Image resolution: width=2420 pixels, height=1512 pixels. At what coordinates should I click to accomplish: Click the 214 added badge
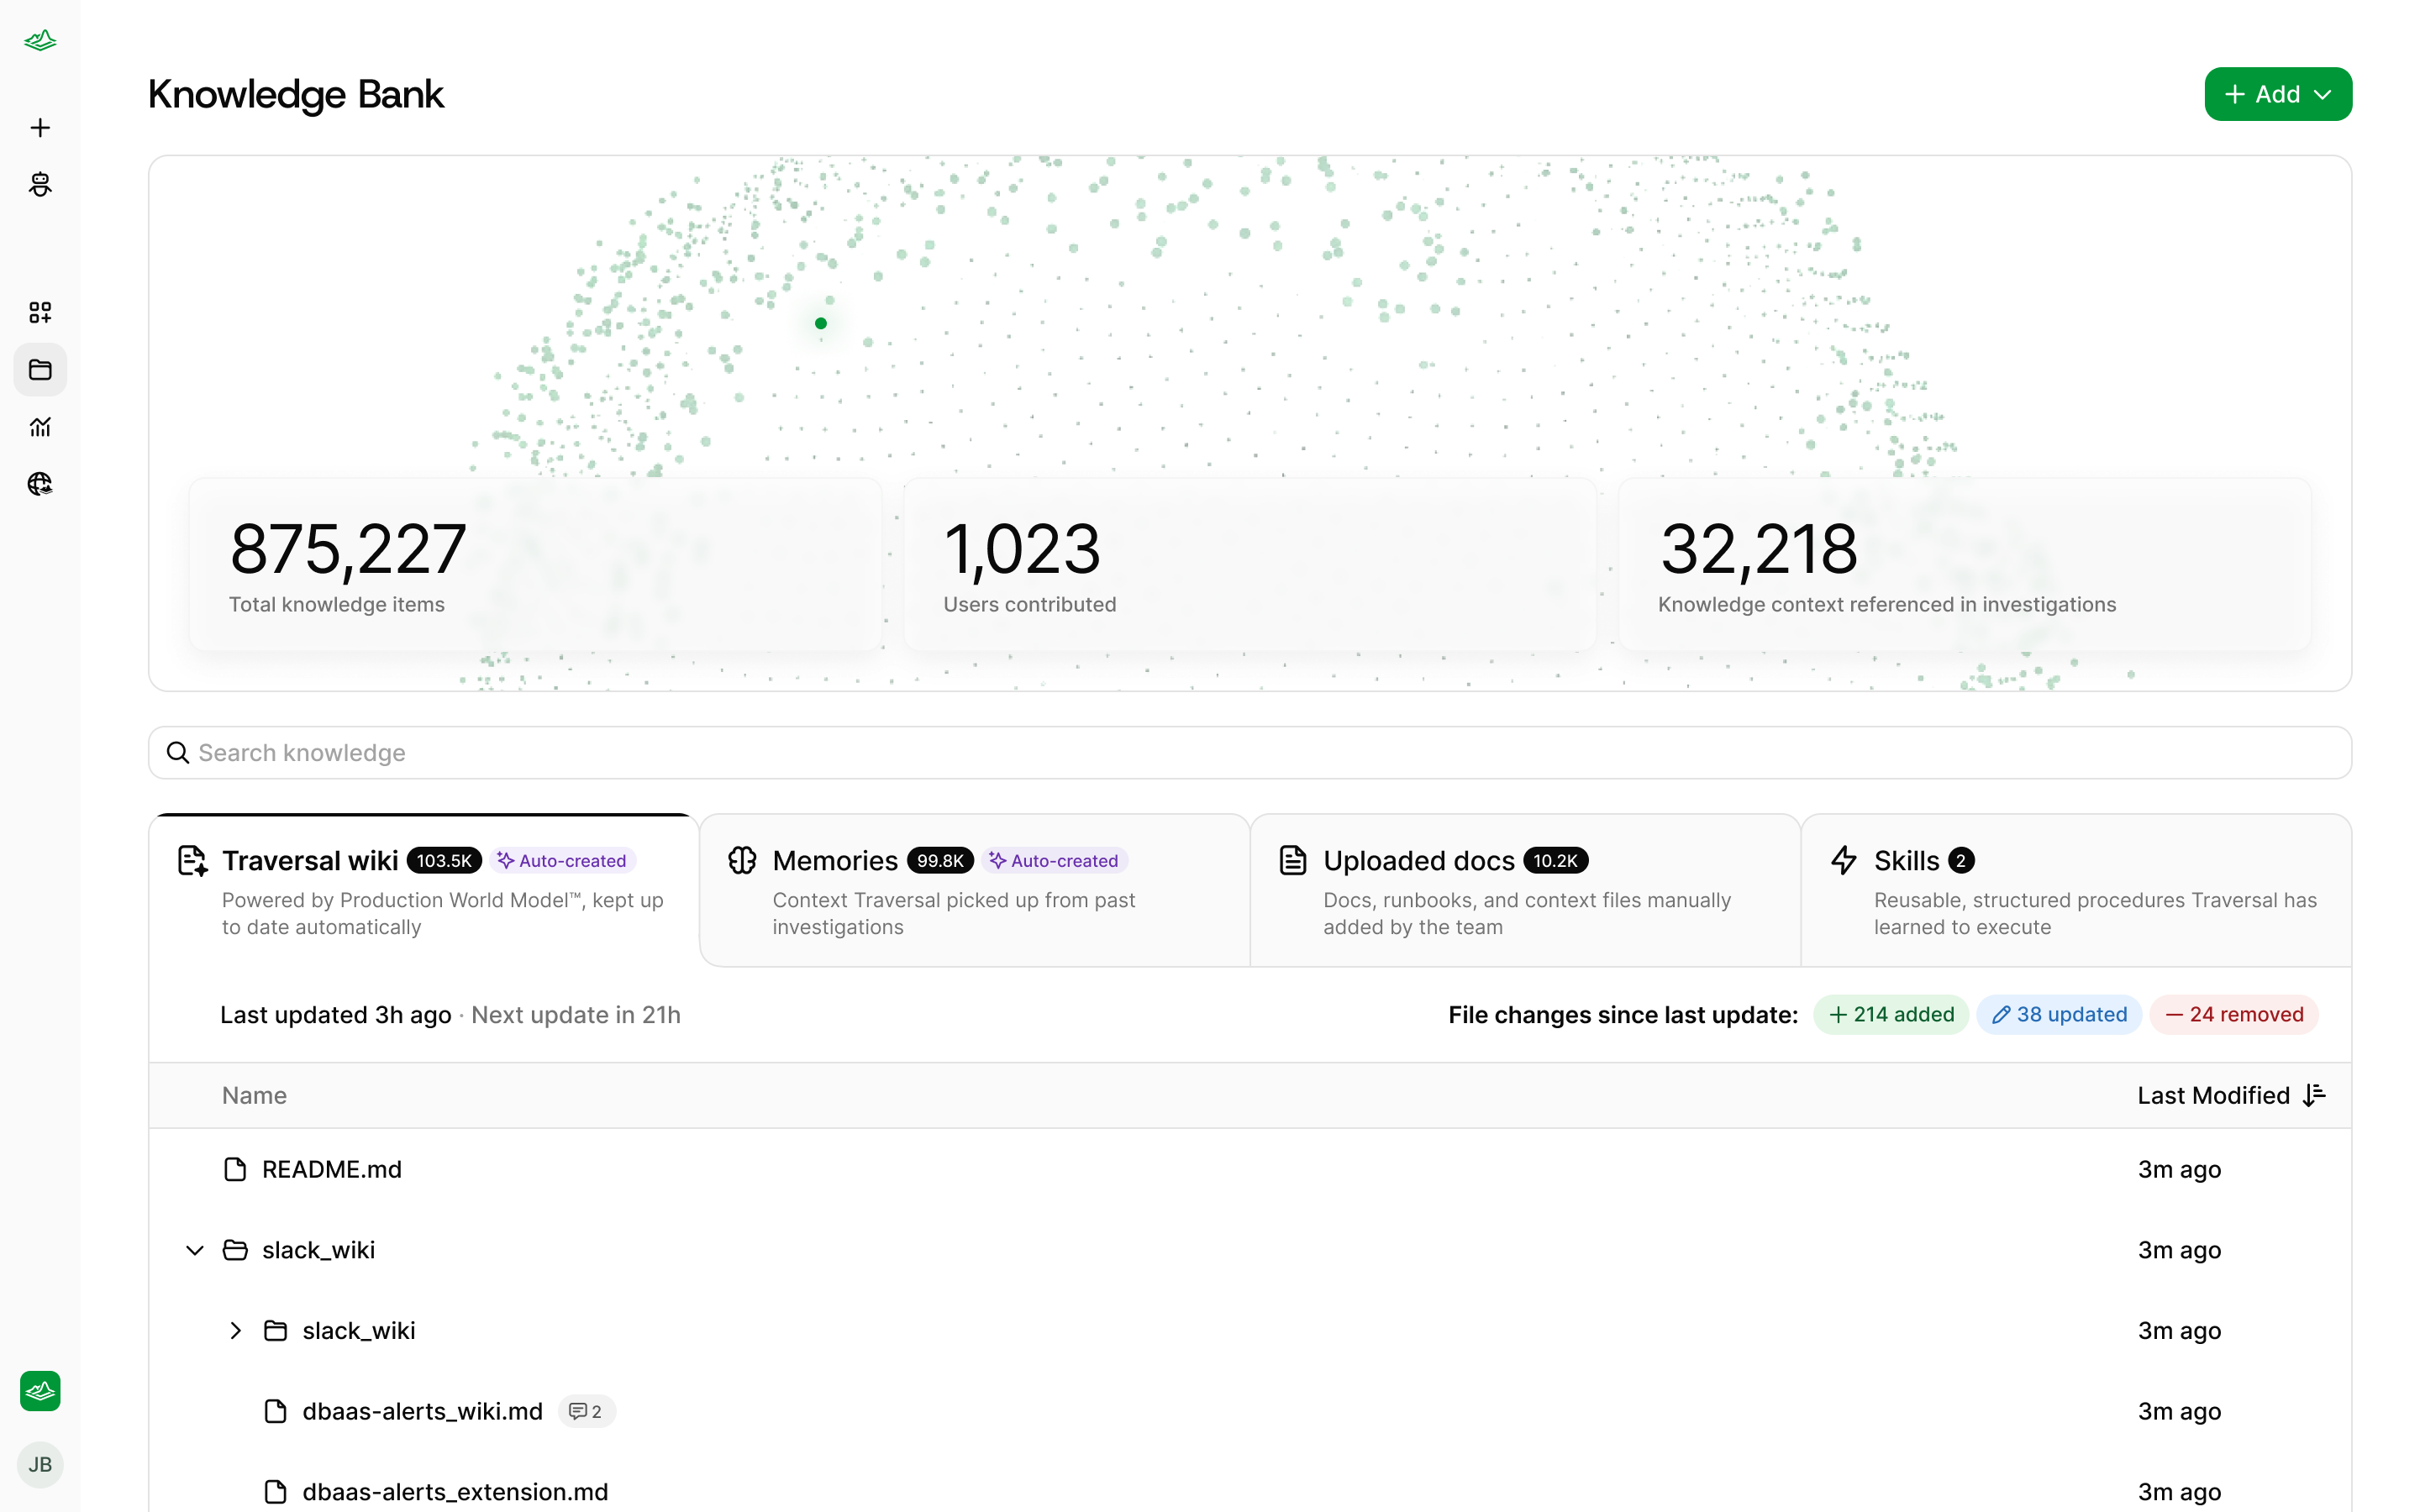click(x=1891, y=1015)
